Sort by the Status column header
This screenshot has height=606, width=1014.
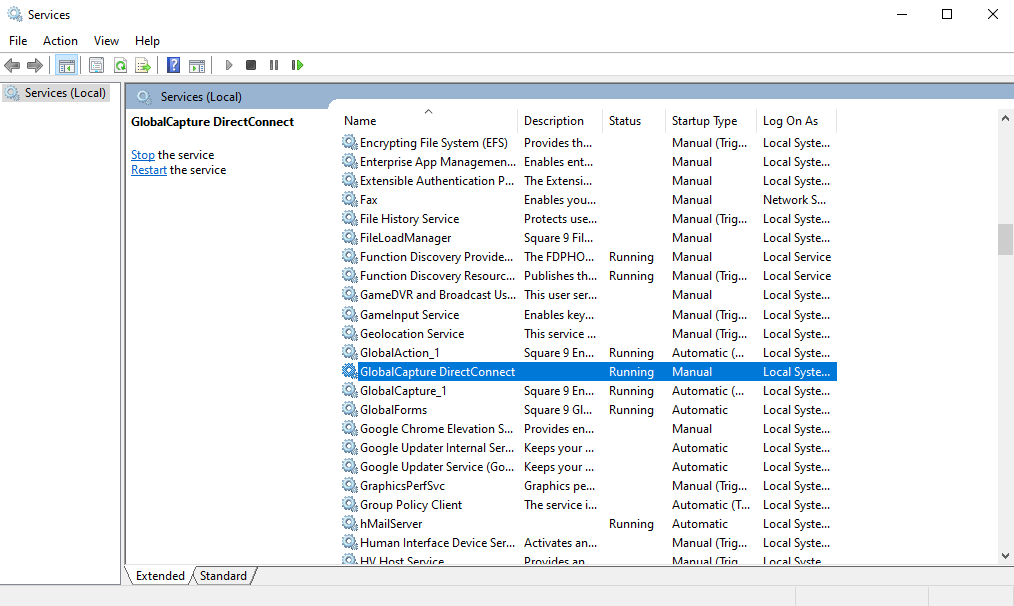click(625, 121)
